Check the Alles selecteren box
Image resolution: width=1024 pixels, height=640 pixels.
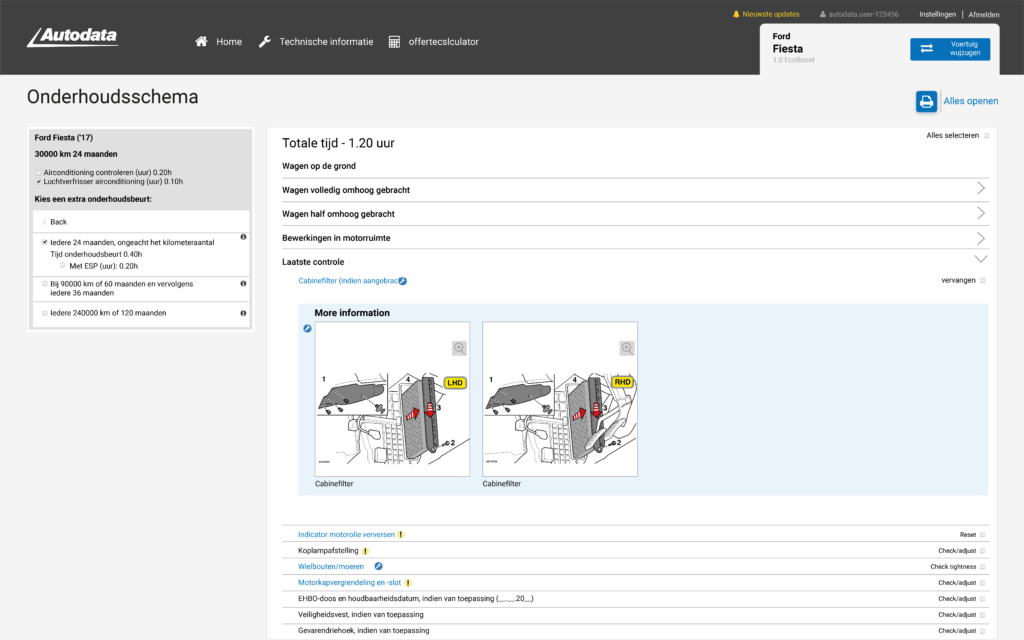986,135
